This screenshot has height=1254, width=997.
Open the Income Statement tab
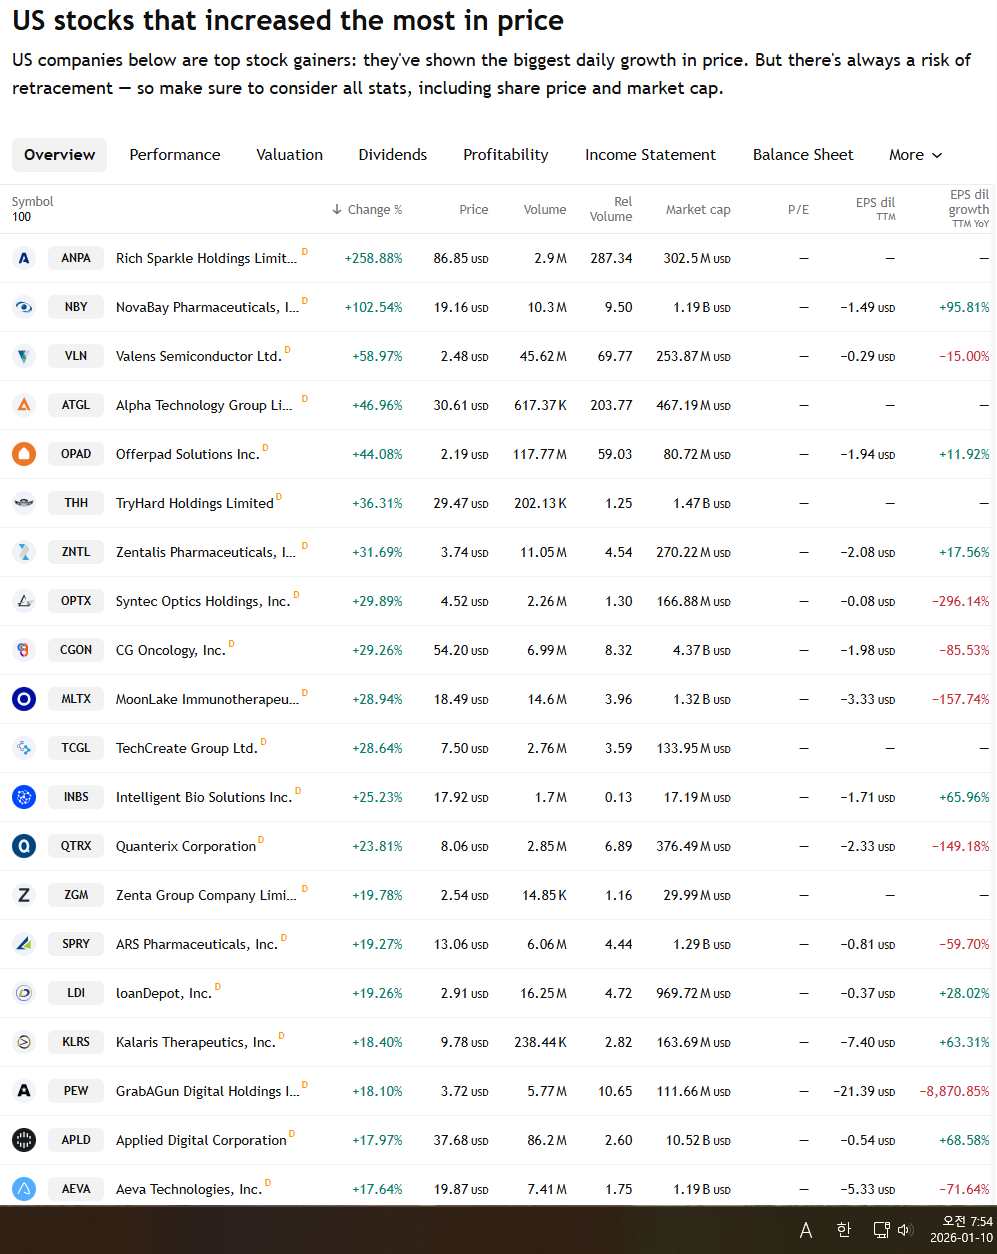[x=650, y=155]
